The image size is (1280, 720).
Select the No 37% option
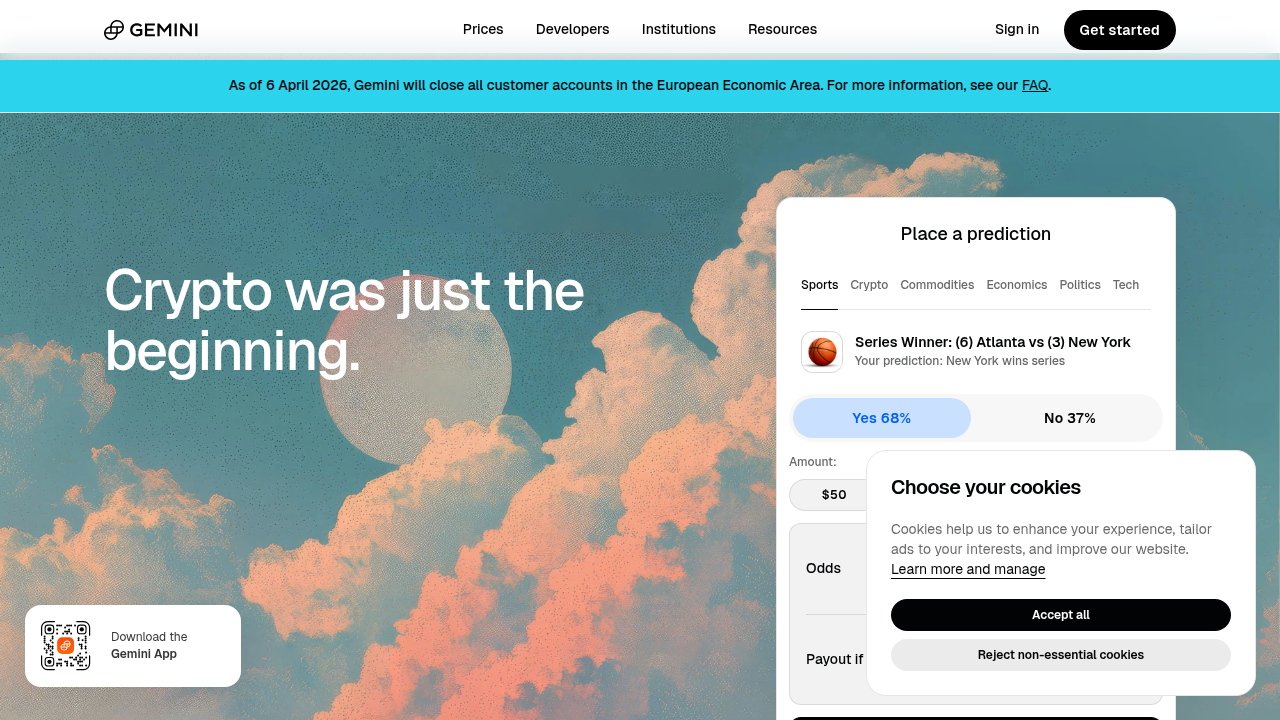click(1070, 418)
